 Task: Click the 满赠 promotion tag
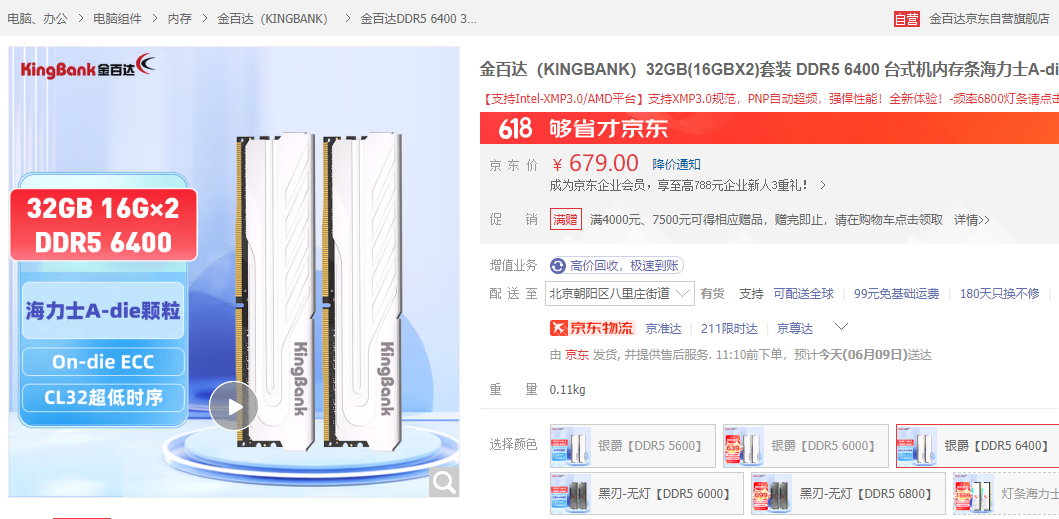tap(565, 220)
